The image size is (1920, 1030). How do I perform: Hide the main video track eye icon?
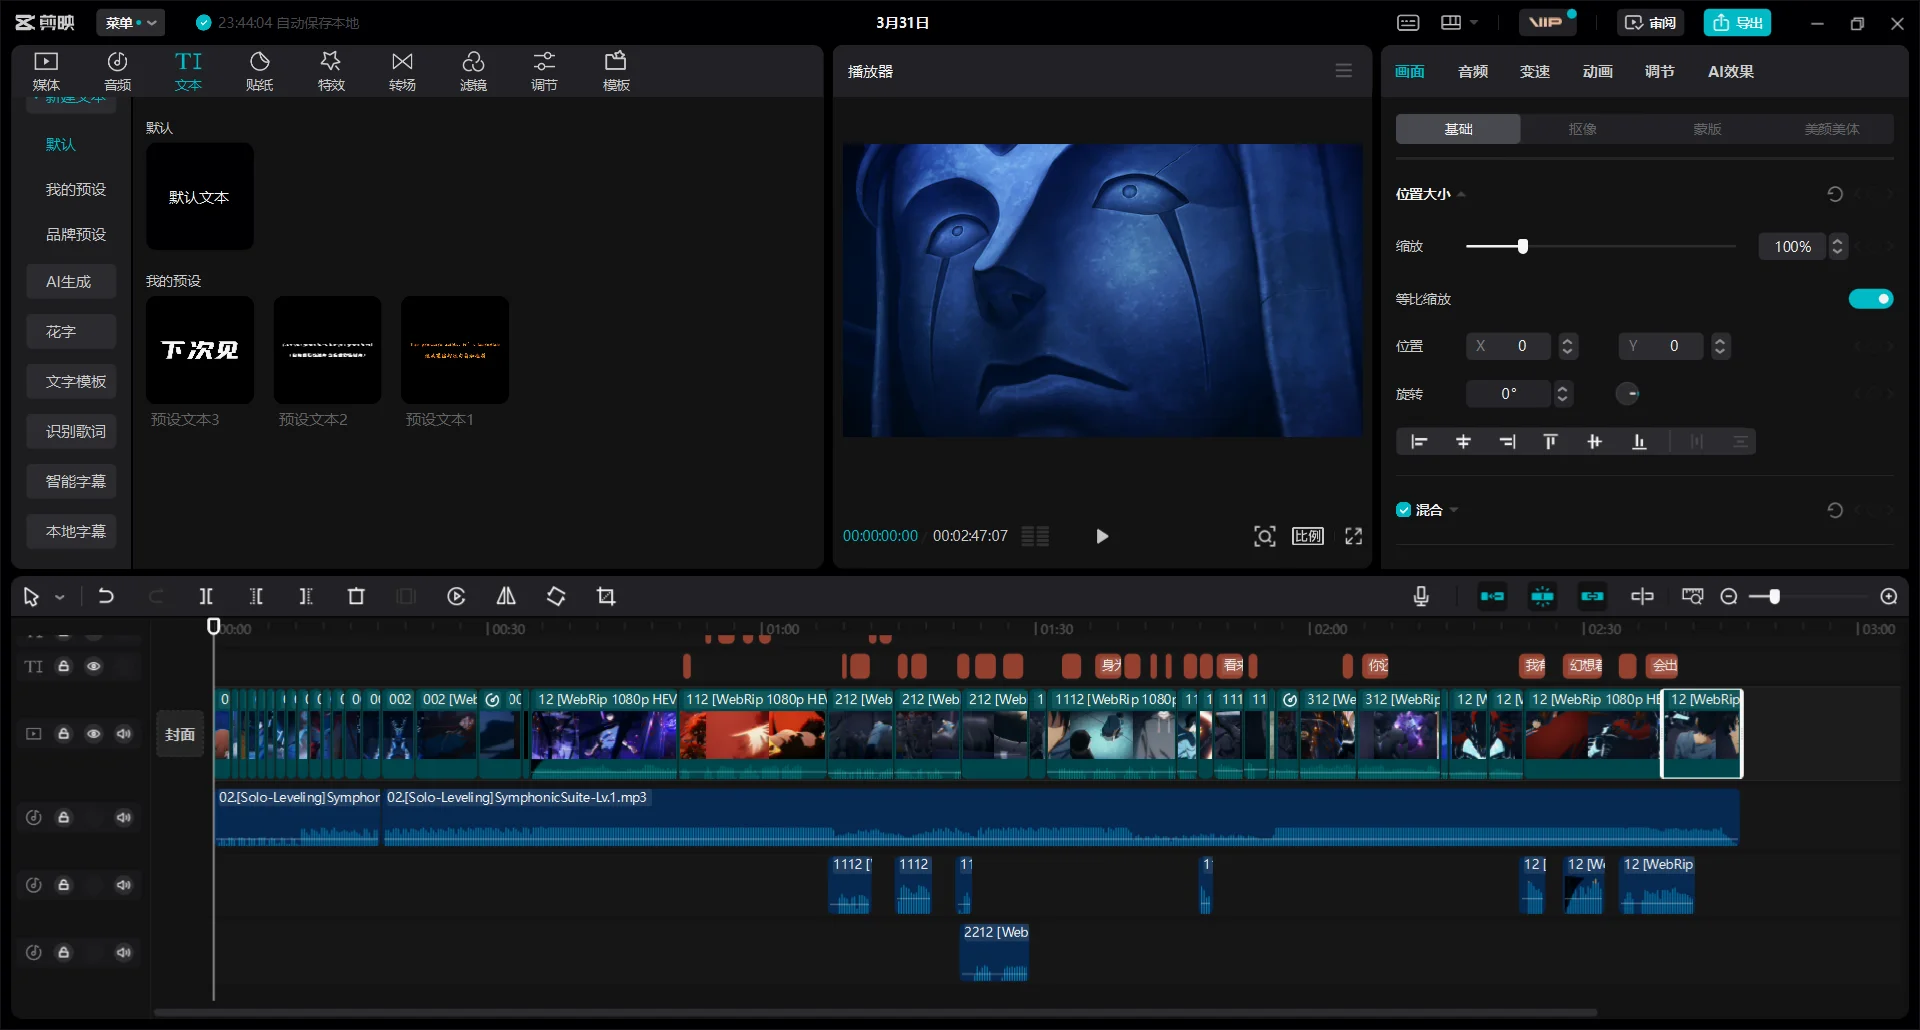pyautogui.click(x=94, y=734)
